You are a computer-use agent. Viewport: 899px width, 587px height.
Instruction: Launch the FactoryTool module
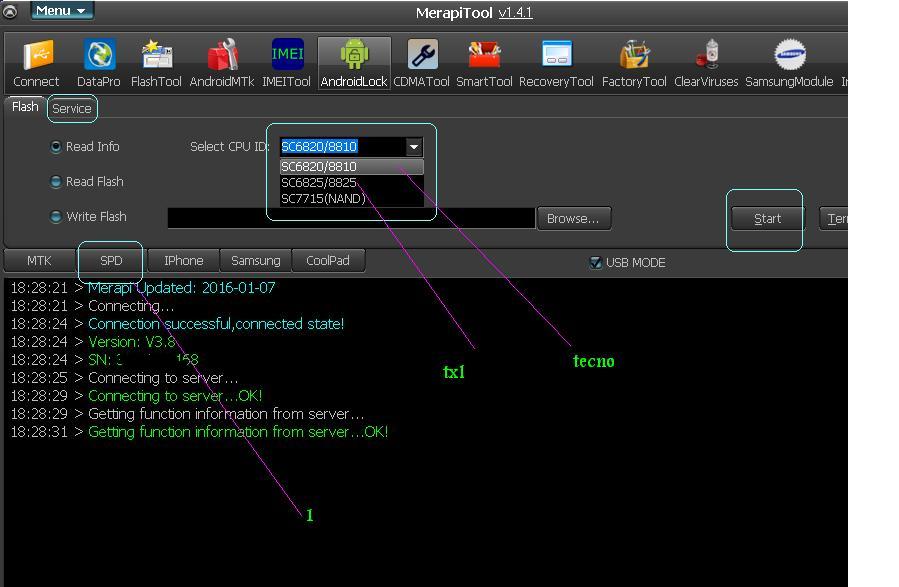point(634,64)
